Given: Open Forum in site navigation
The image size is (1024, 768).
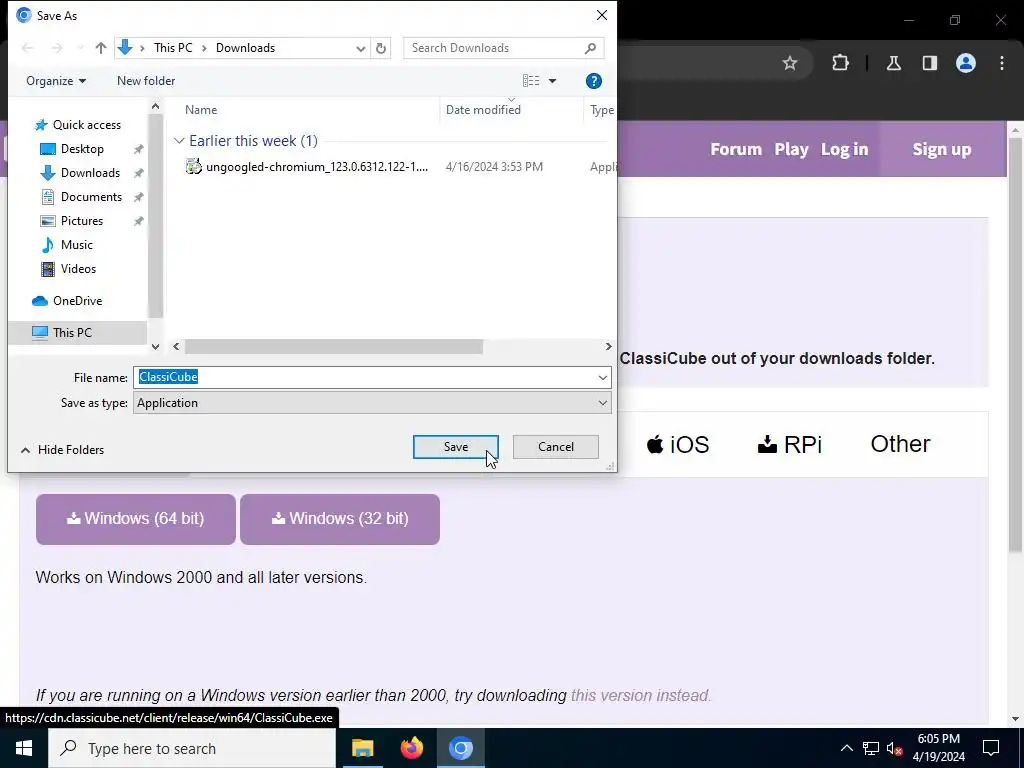Looking at the screenshot, I should click(736, 150).
